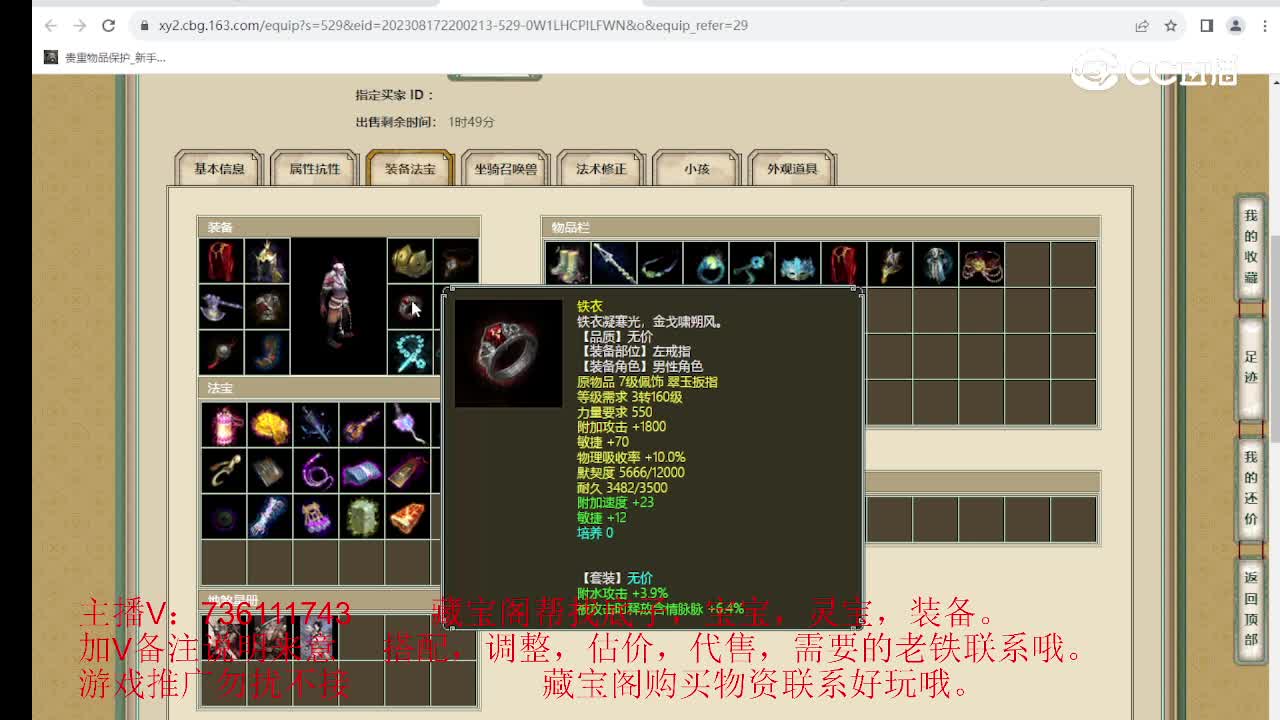The height and width of the screenshot is (720, 1280).
Task: Open the 贵重物品保护 bookmark
Action: pyautogui.click(x=105, y=58)
